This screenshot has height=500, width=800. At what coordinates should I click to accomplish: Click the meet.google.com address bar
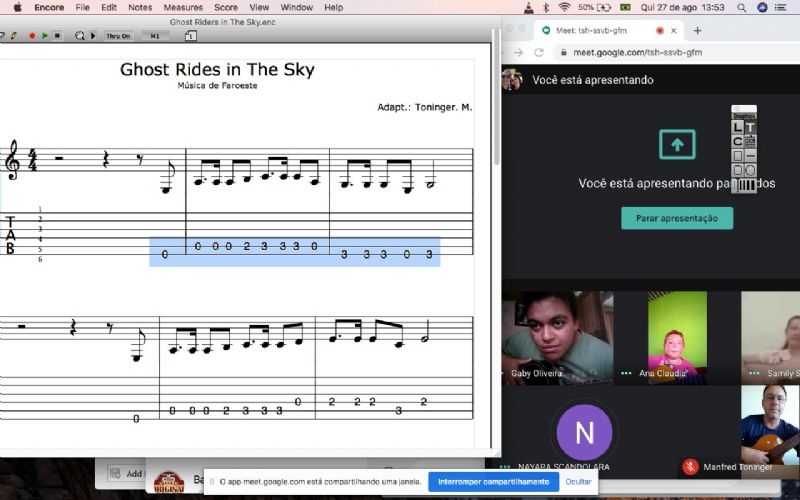click(676, 52)
